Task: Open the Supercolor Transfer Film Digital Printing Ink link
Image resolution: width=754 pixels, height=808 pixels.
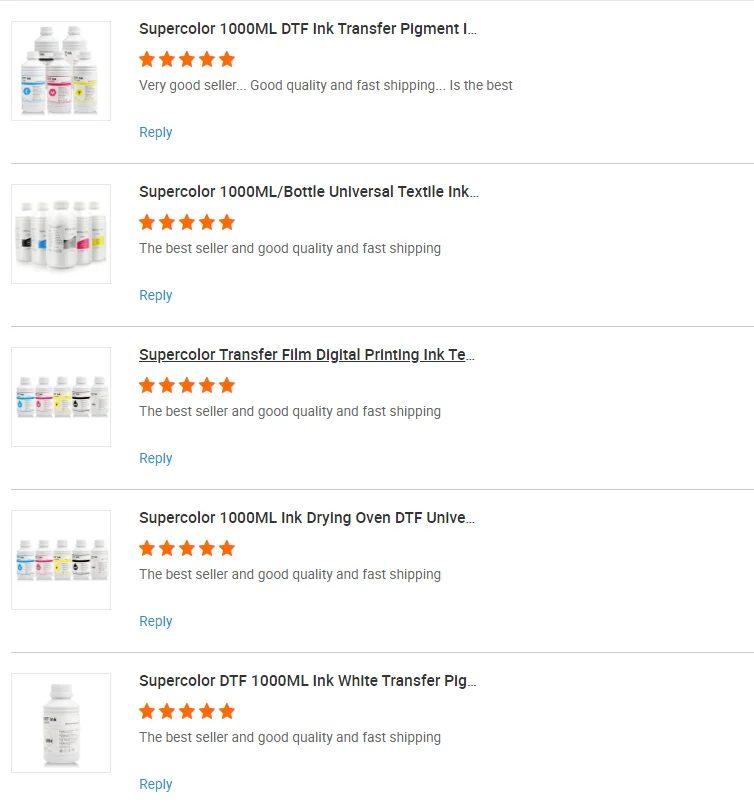Action: (x=307, y=355)
